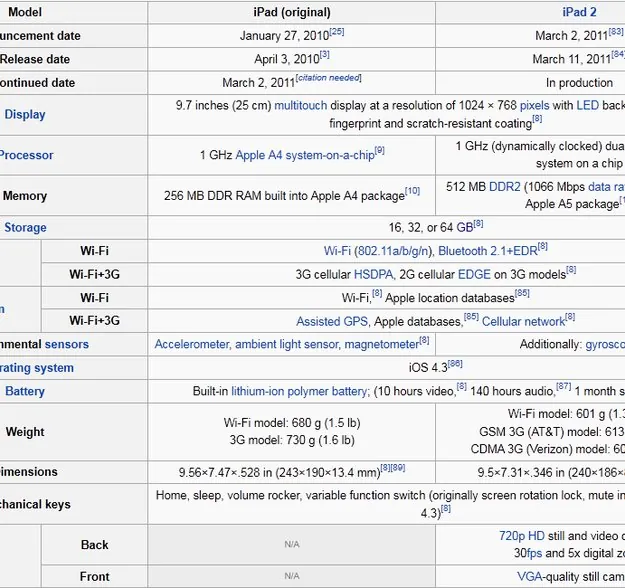625x588 pixels.
Task: Select the Release date row header
Action: click(x=35, y=59)
